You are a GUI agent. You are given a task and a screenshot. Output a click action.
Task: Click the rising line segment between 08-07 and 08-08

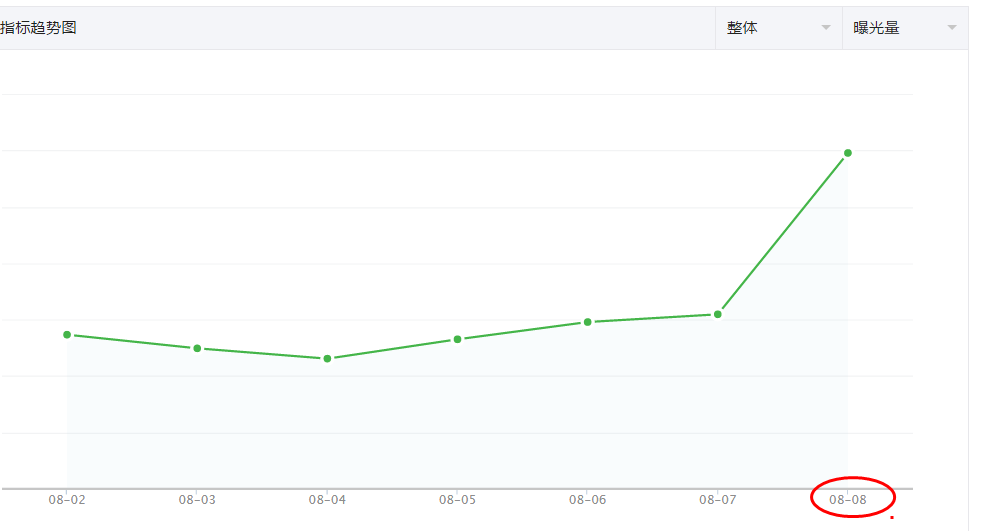point(782,234)
